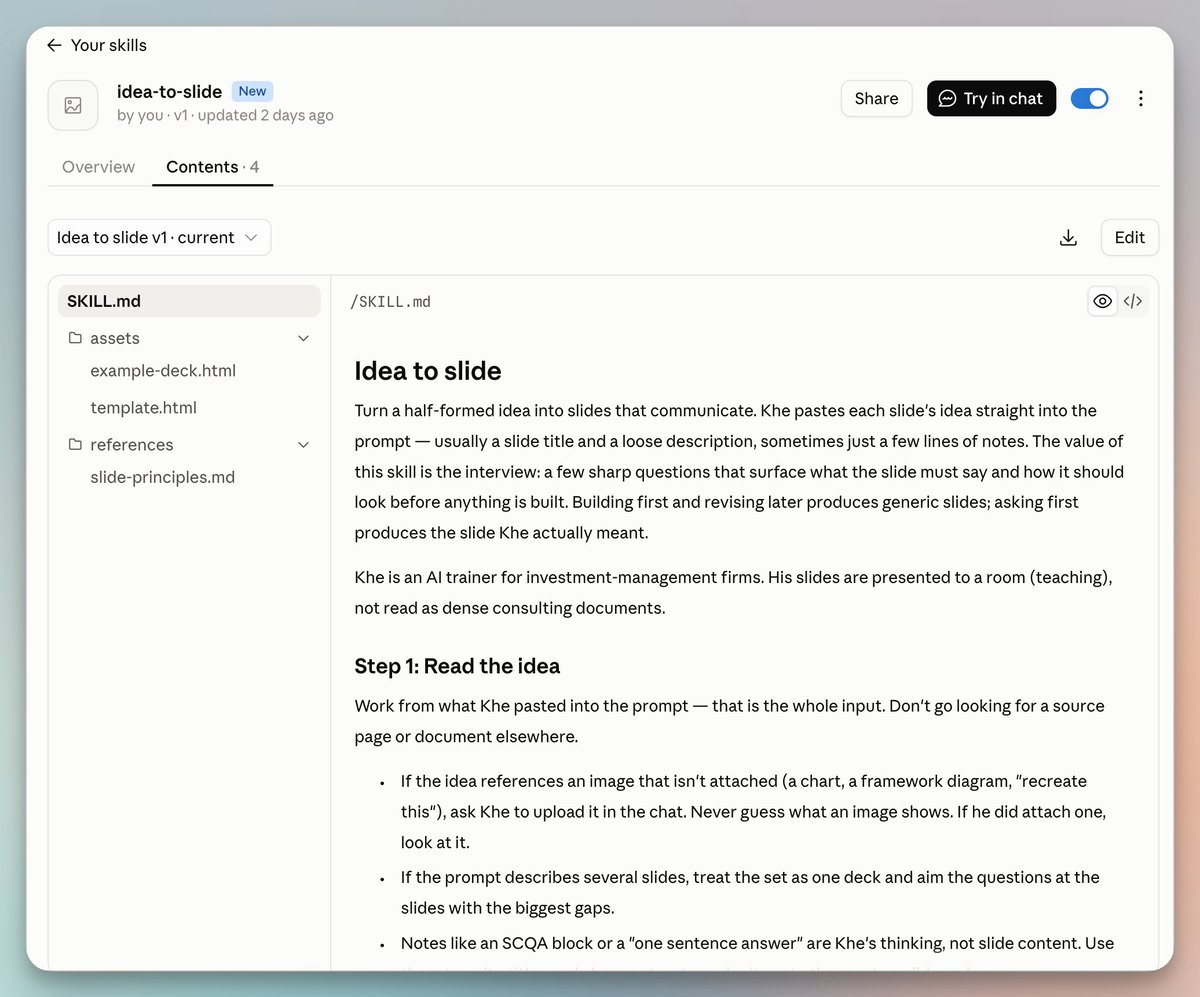
Task: Open the Idea to slide v1 version dropdown
Action: (x=159, y=238)
